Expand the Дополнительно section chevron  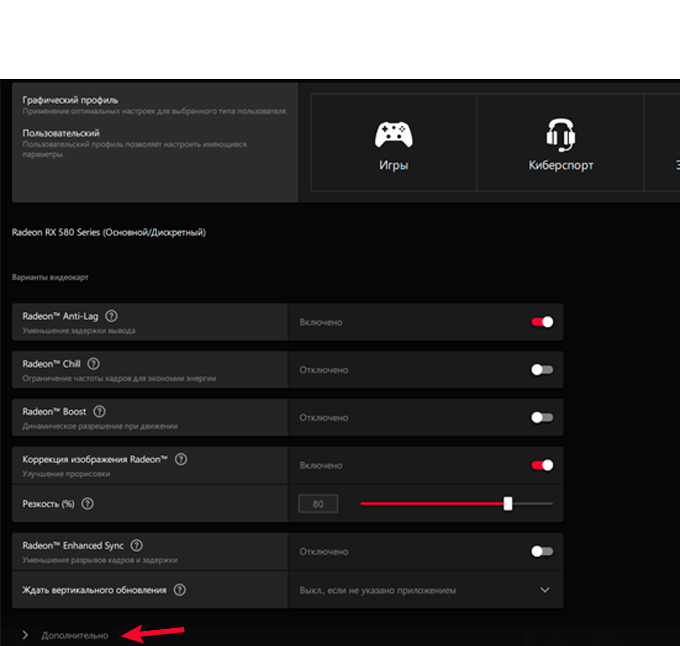pyautogui.click(x=25, y=635)
